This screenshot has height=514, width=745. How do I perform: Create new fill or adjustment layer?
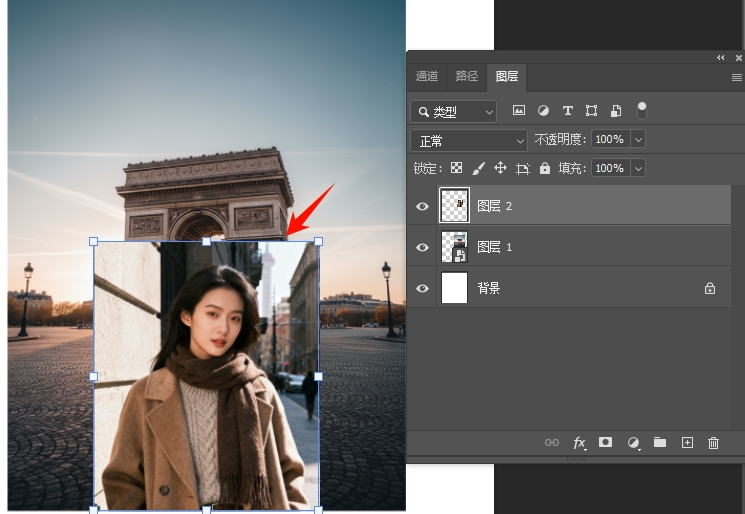pyautogui.click(x=633, y=442)
